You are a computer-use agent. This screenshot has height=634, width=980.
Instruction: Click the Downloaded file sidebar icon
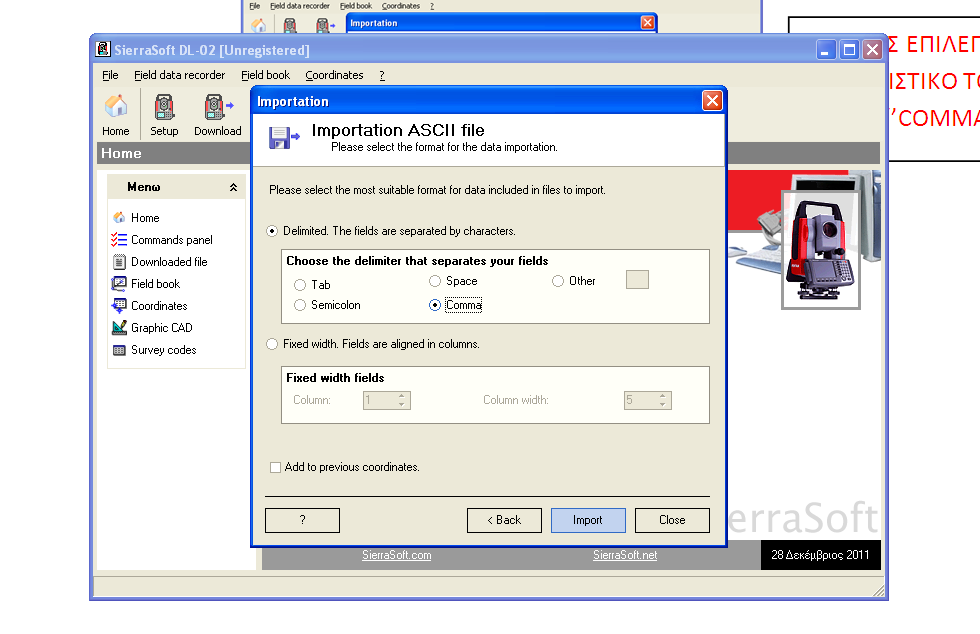click(119, 262)
